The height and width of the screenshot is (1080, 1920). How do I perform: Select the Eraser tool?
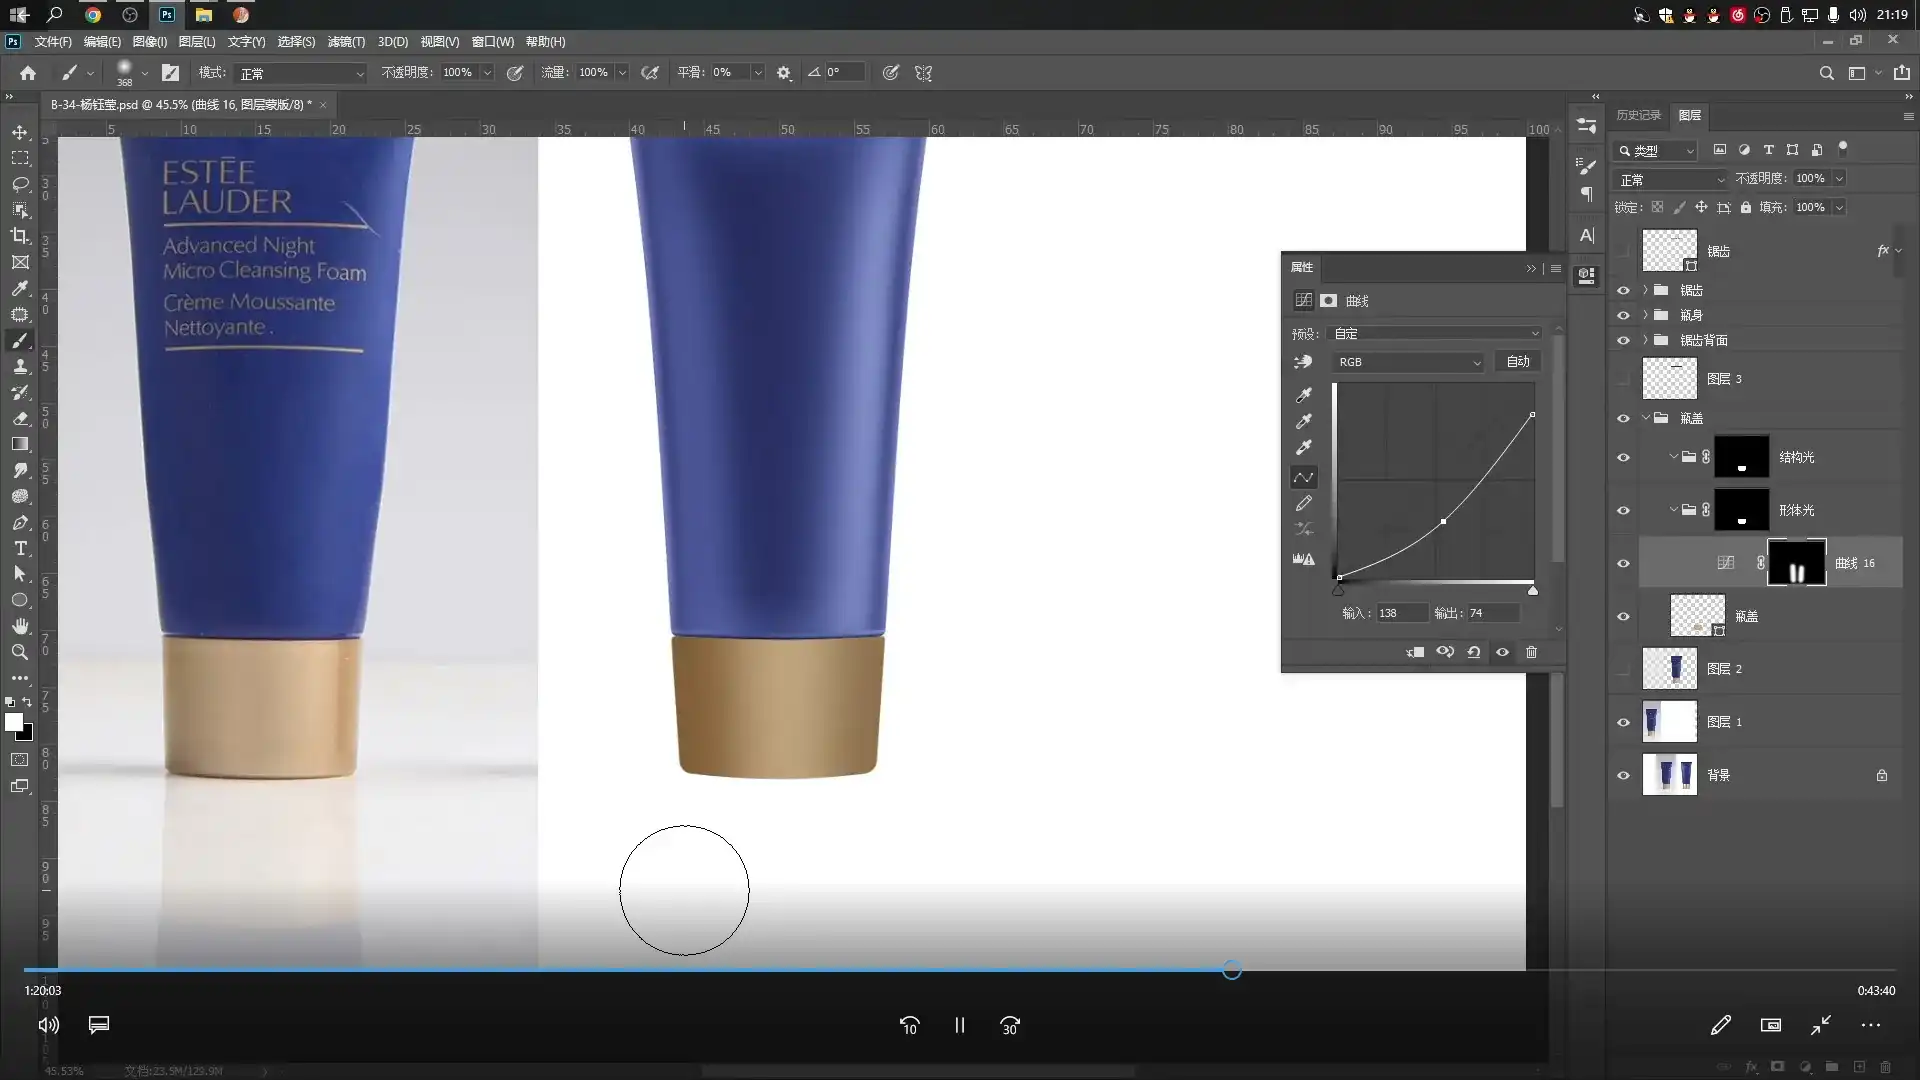(x=20, y=418)
